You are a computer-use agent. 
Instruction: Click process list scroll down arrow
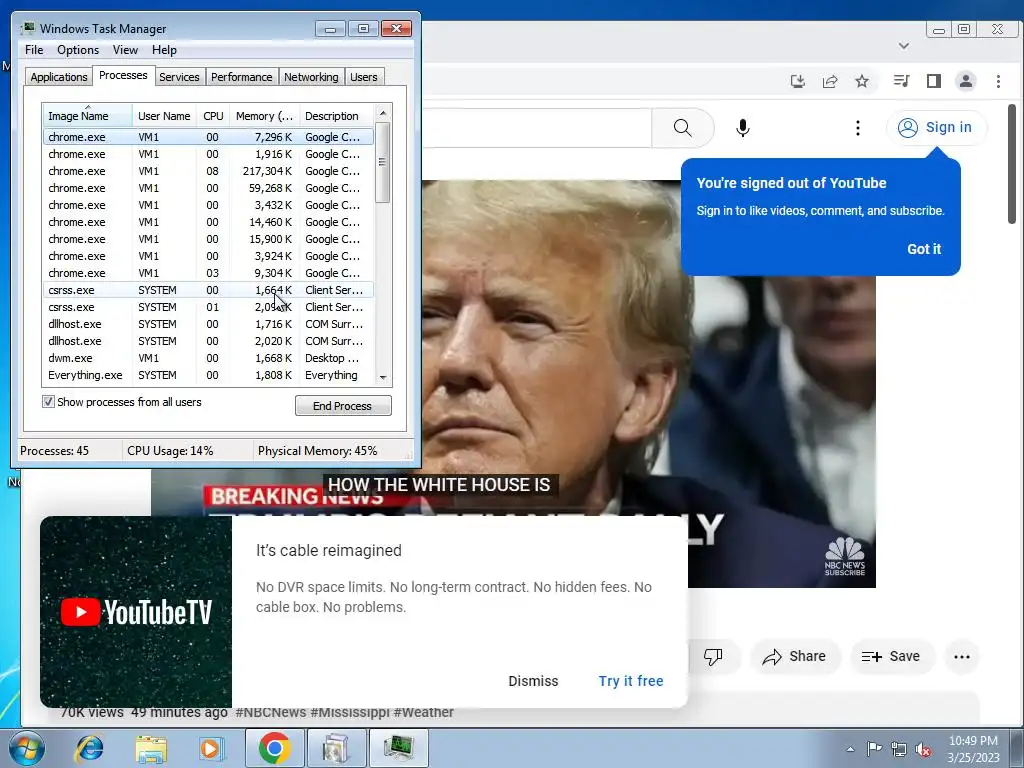383,377
